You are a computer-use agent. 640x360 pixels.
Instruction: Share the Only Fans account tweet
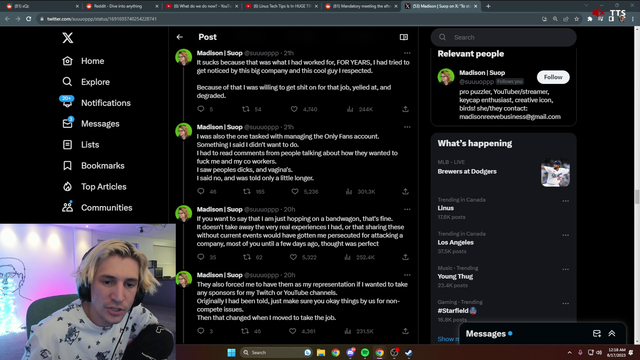[x=405, y=191]
